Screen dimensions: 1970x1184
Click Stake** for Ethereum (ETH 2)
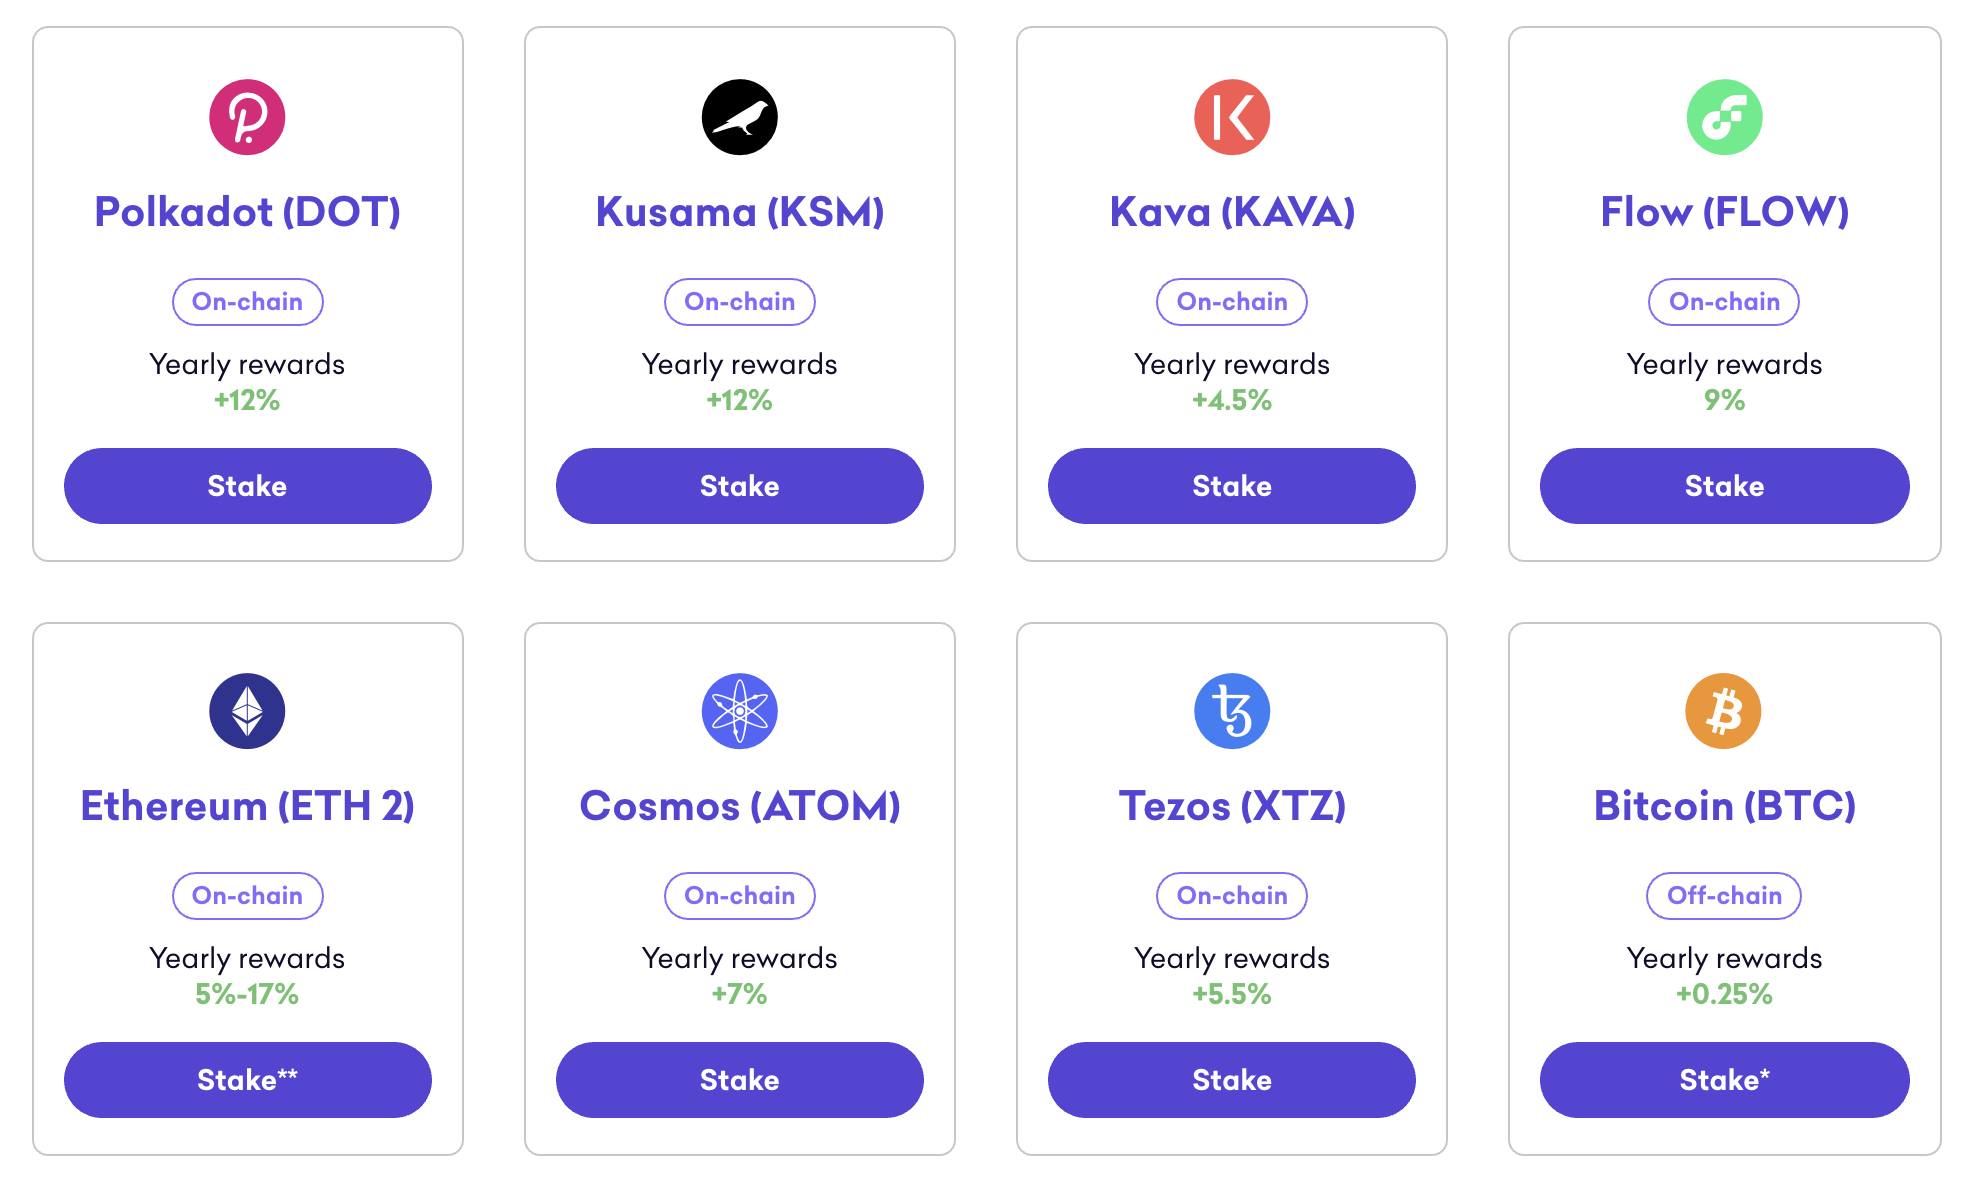(247, 1080)
